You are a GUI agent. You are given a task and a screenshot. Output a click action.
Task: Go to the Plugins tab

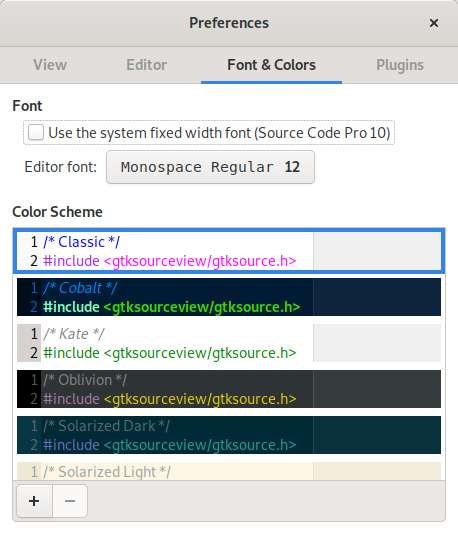[x=400, y=65]
